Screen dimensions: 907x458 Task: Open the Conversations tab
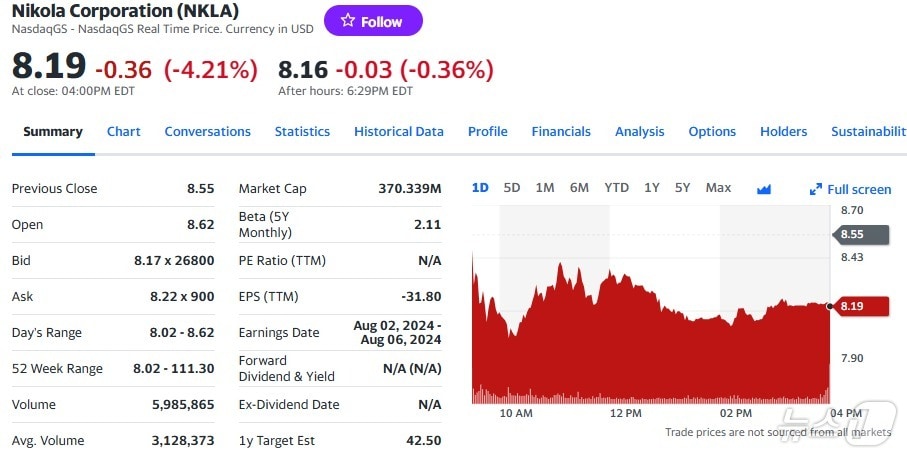pyautogui.click(x=207, y=131)
